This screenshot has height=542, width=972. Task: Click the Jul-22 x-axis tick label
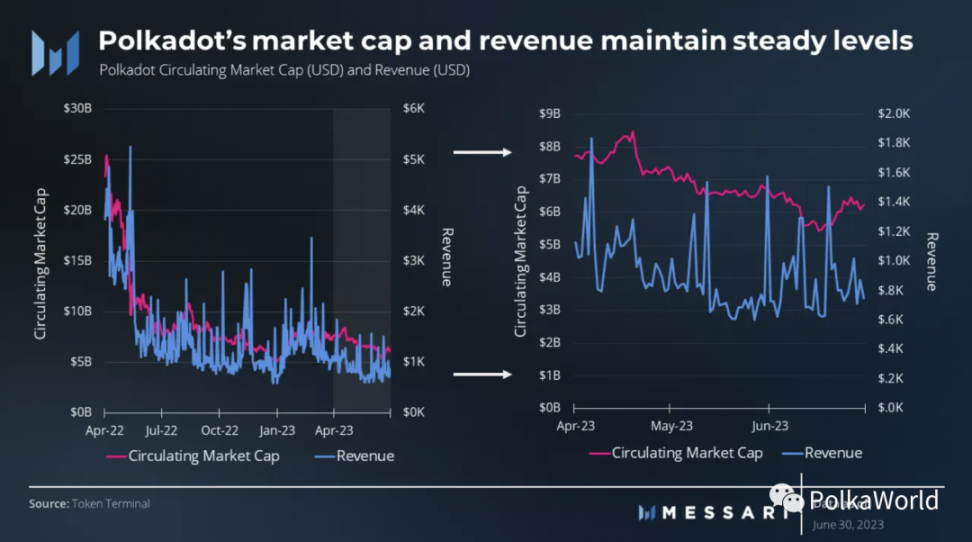(x=161, y=430)
